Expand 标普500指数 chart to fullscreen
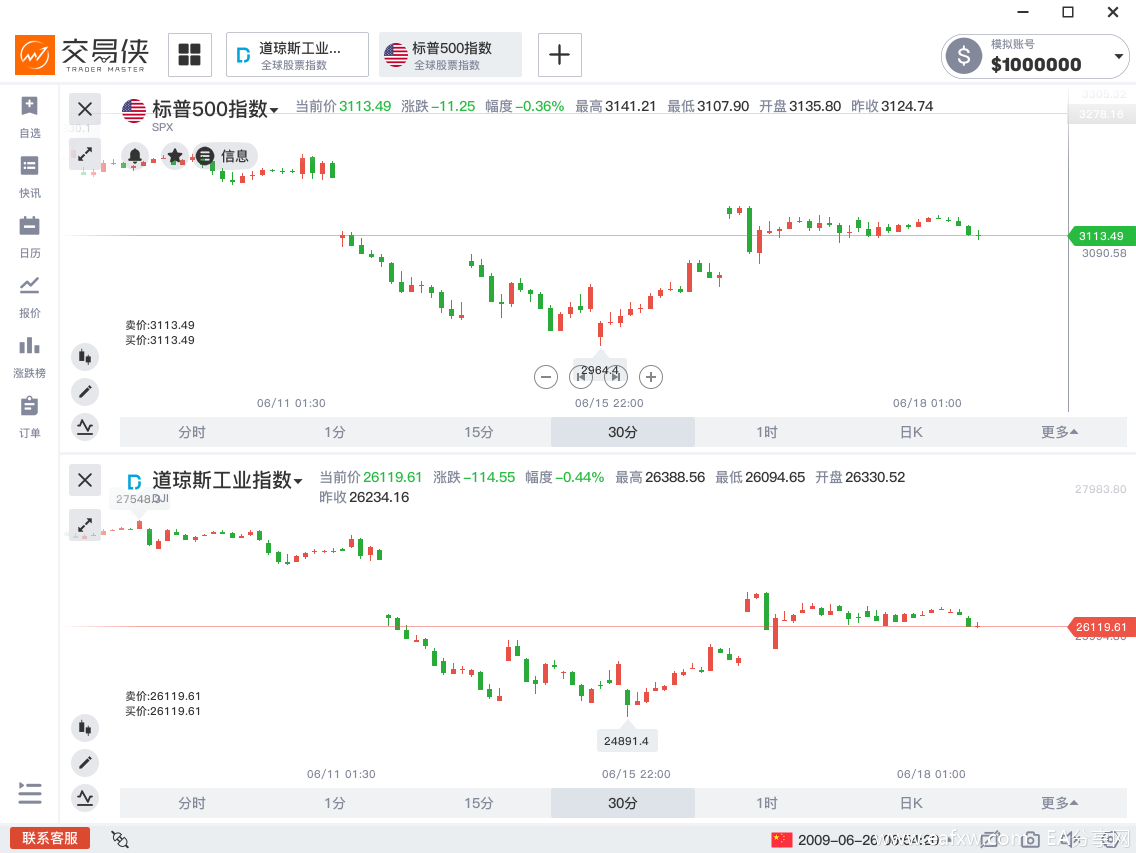The height and width of the screenshot is (853, 1136). point(85,154)
